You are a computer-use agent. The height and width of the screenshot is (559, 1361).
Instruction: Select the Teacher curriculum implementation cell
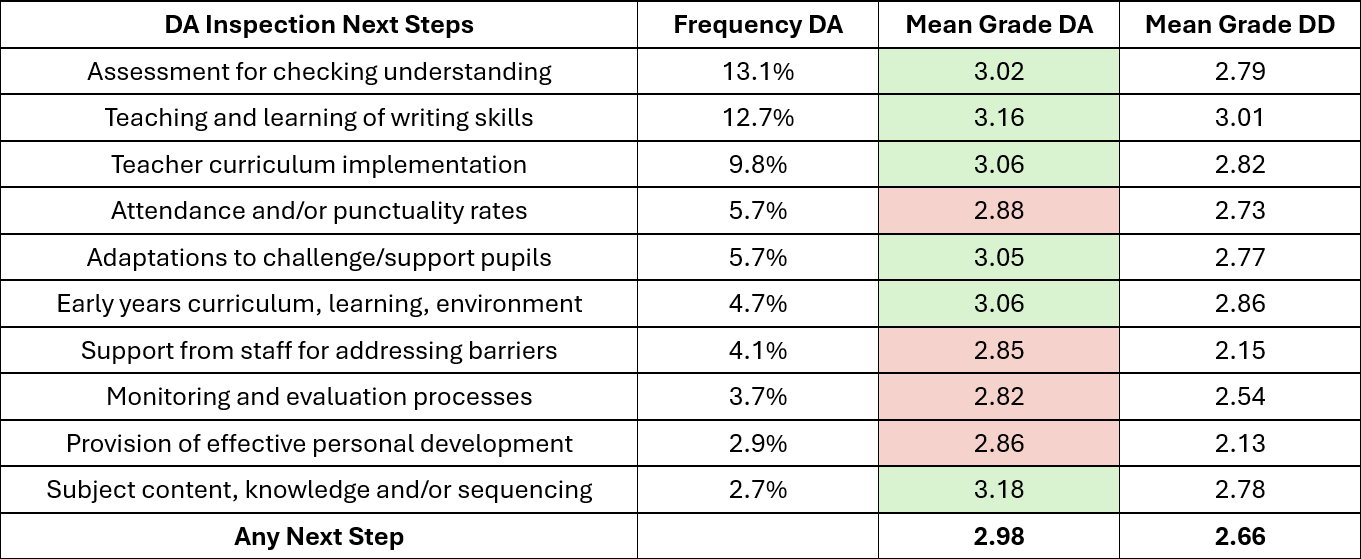319,164
